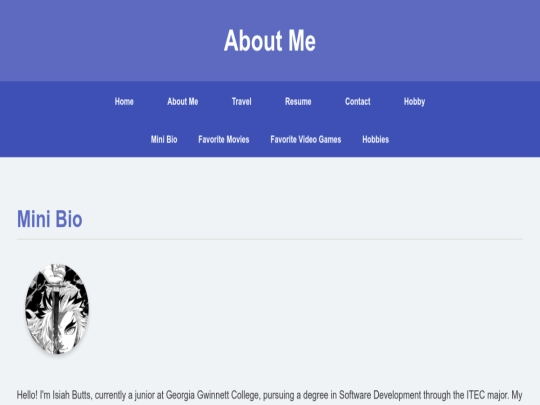Viewport: 540px width, 405px height.
Task: Go to About Me in the navigation bar
Action: pyautogui.click(x=183, y=102)
